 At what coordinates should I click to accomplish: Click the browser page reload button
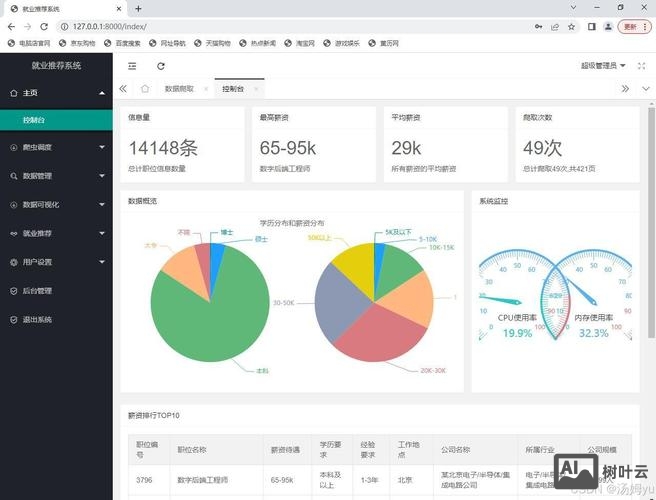(x=45, y=26)
